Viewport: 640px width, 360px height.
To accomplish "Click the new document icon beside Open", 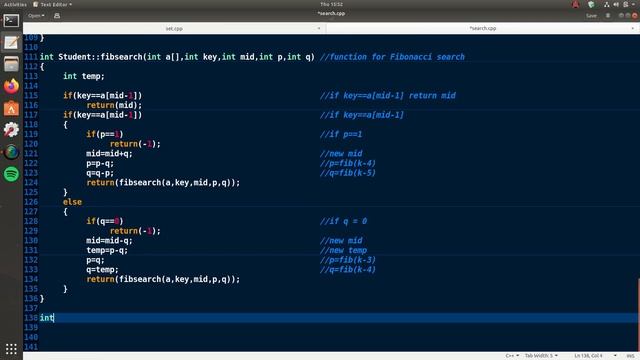I will point(57,16).
